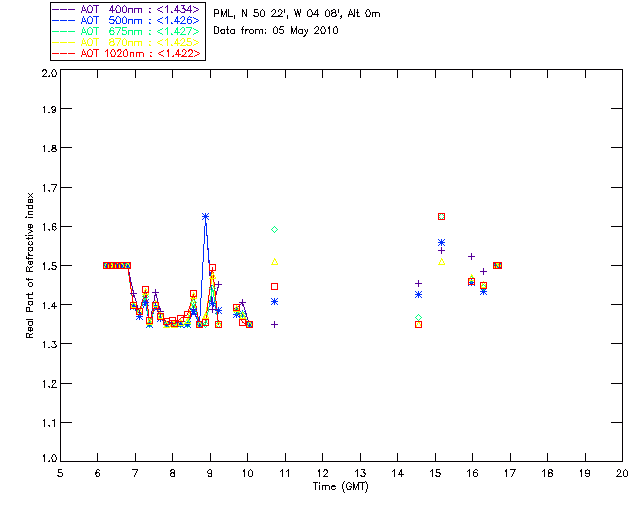This screenshot has width=640, height=512.
Task: Click the 1.5 y-axis tick label
Action: pos(49,266)
